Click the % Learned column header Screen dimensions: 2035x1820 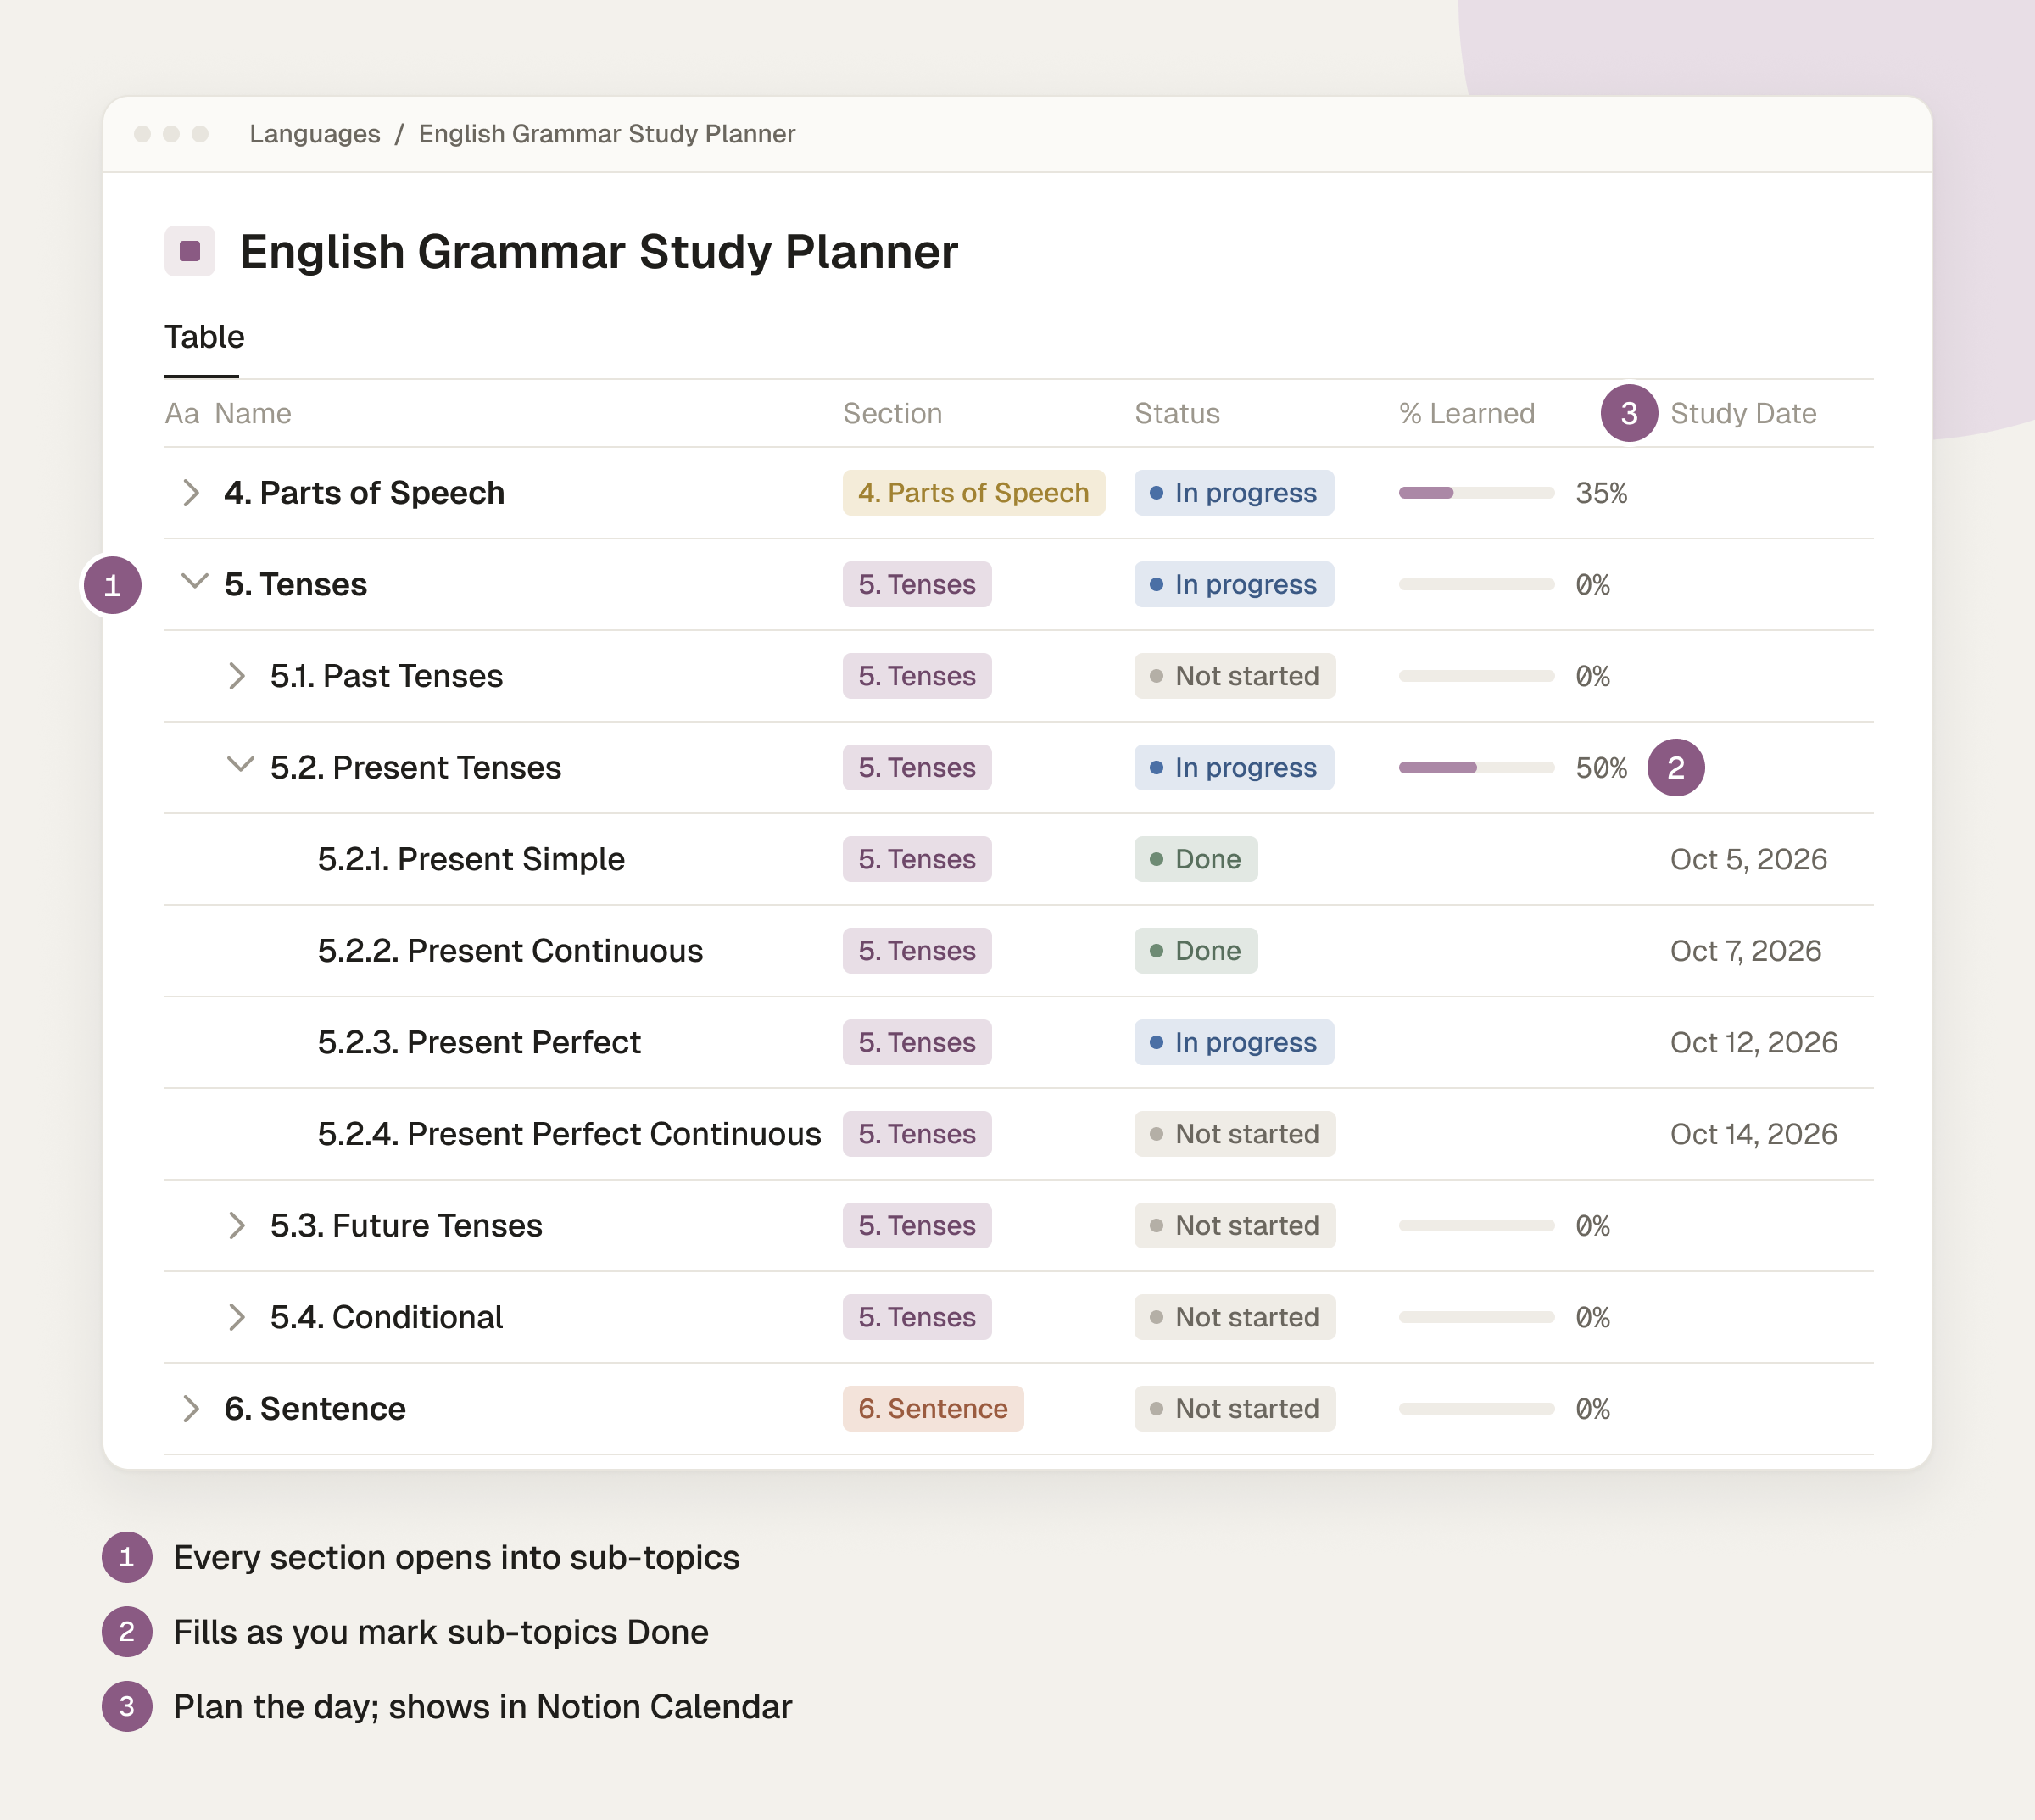pyautogui.click(x=1467, y=413)
